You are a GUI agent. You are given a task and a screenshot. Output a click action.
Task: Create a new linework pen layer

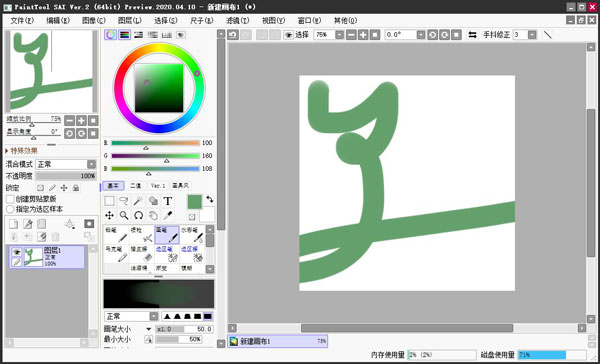tap(28, 224)
